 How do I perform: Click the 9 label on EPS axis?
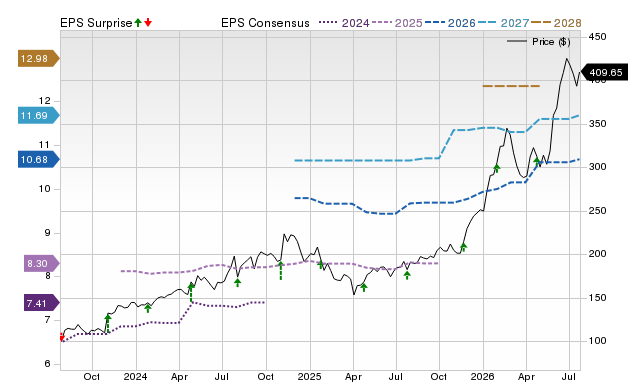tap(47, 233)
